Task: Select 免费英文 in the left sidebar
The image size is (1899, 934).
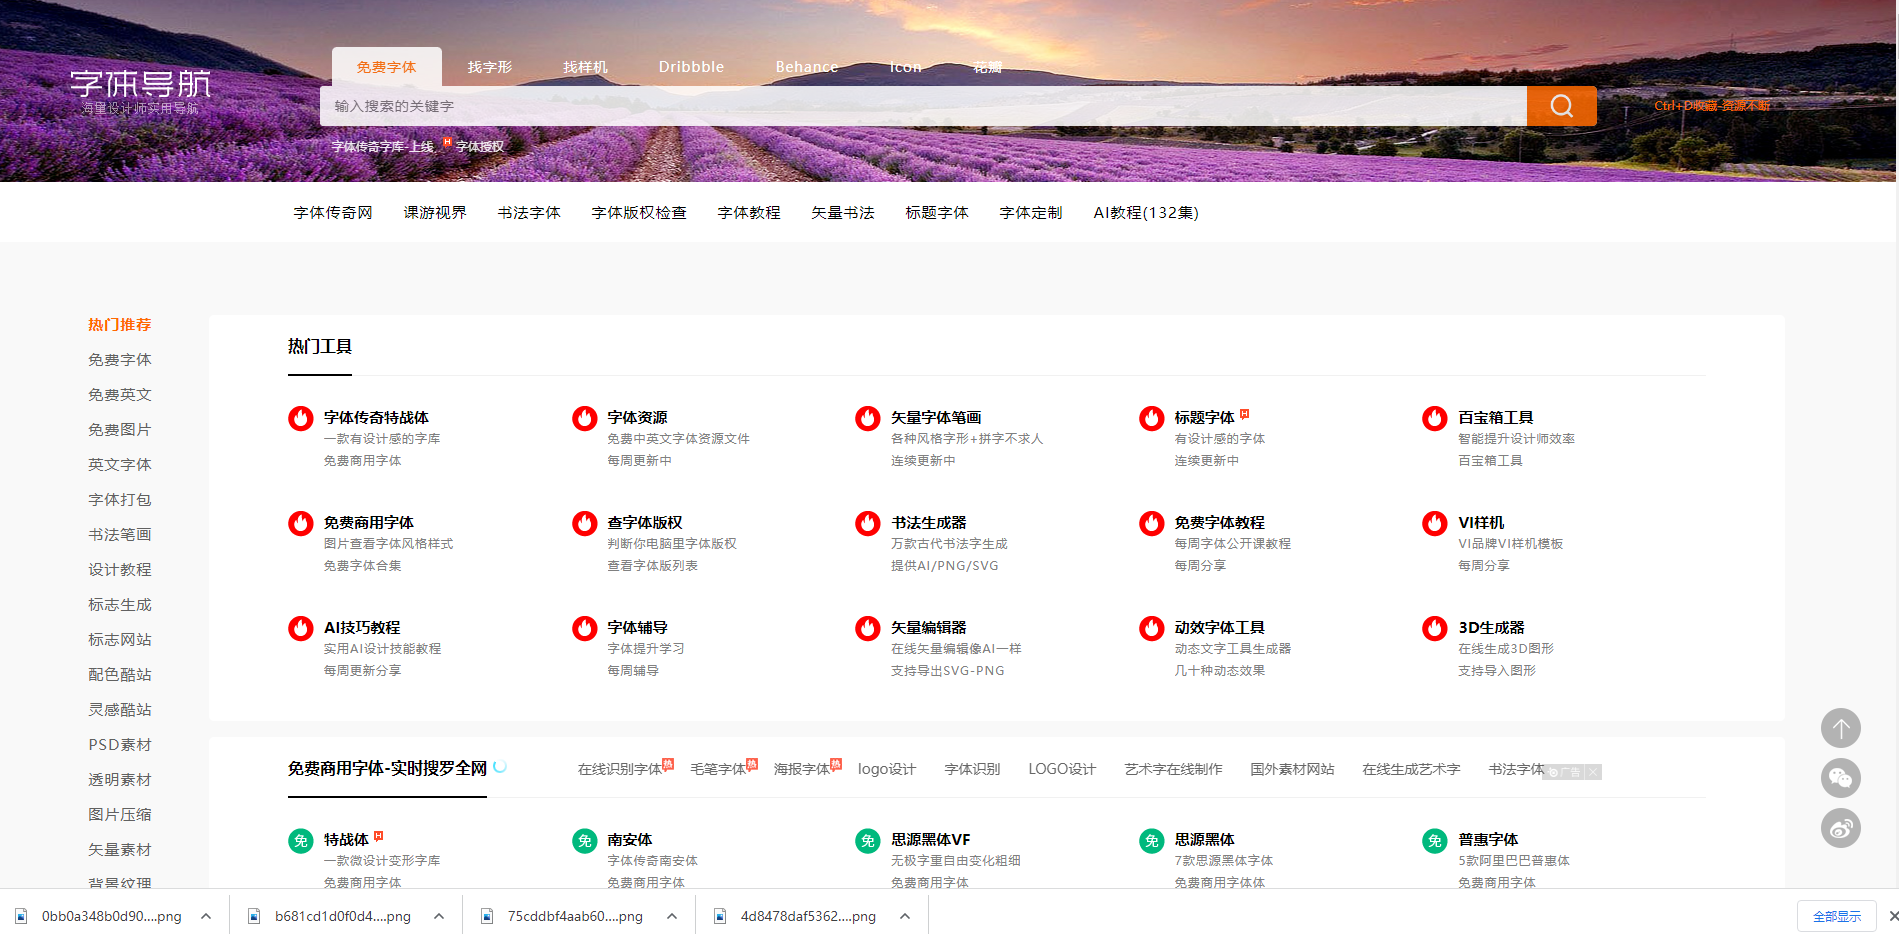Action: click(x=120, y=395)
